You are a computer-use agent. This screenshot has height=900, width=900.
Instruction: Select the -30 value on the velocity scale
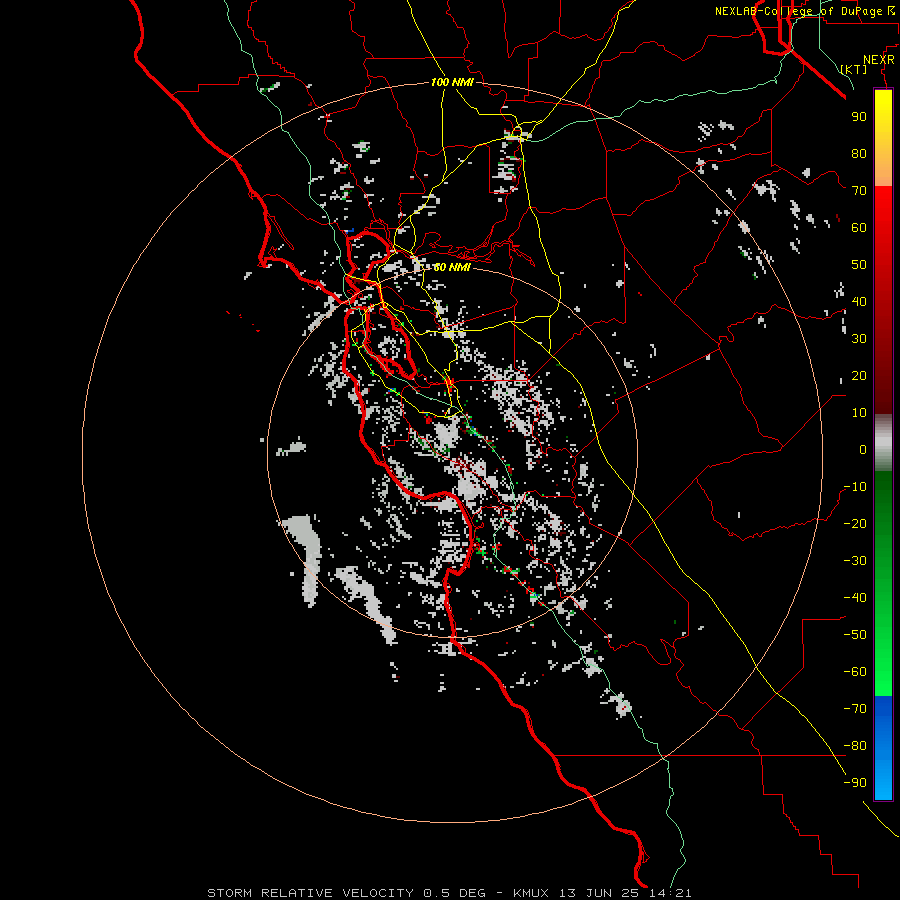point(855,561)
